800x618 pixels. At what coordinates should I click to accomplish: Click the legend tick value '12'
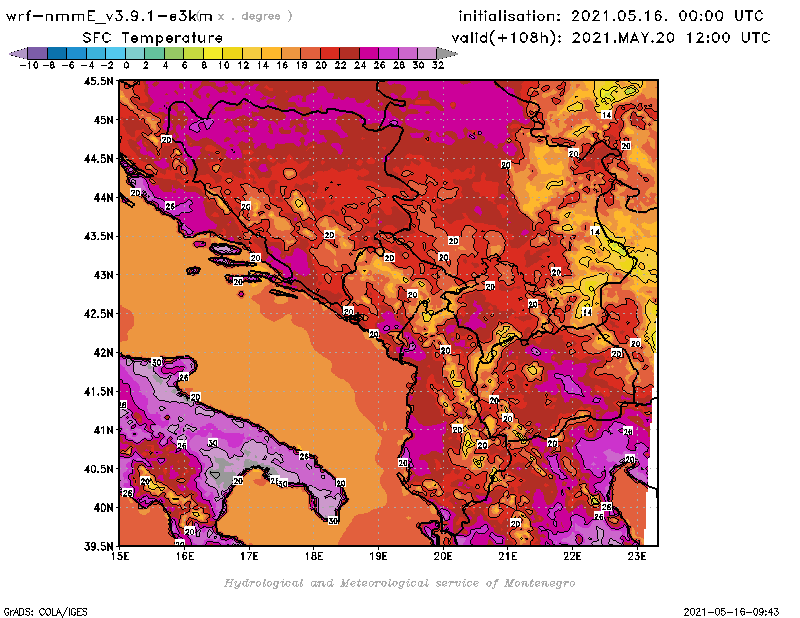pyautogui.click(x=243, y=65)
